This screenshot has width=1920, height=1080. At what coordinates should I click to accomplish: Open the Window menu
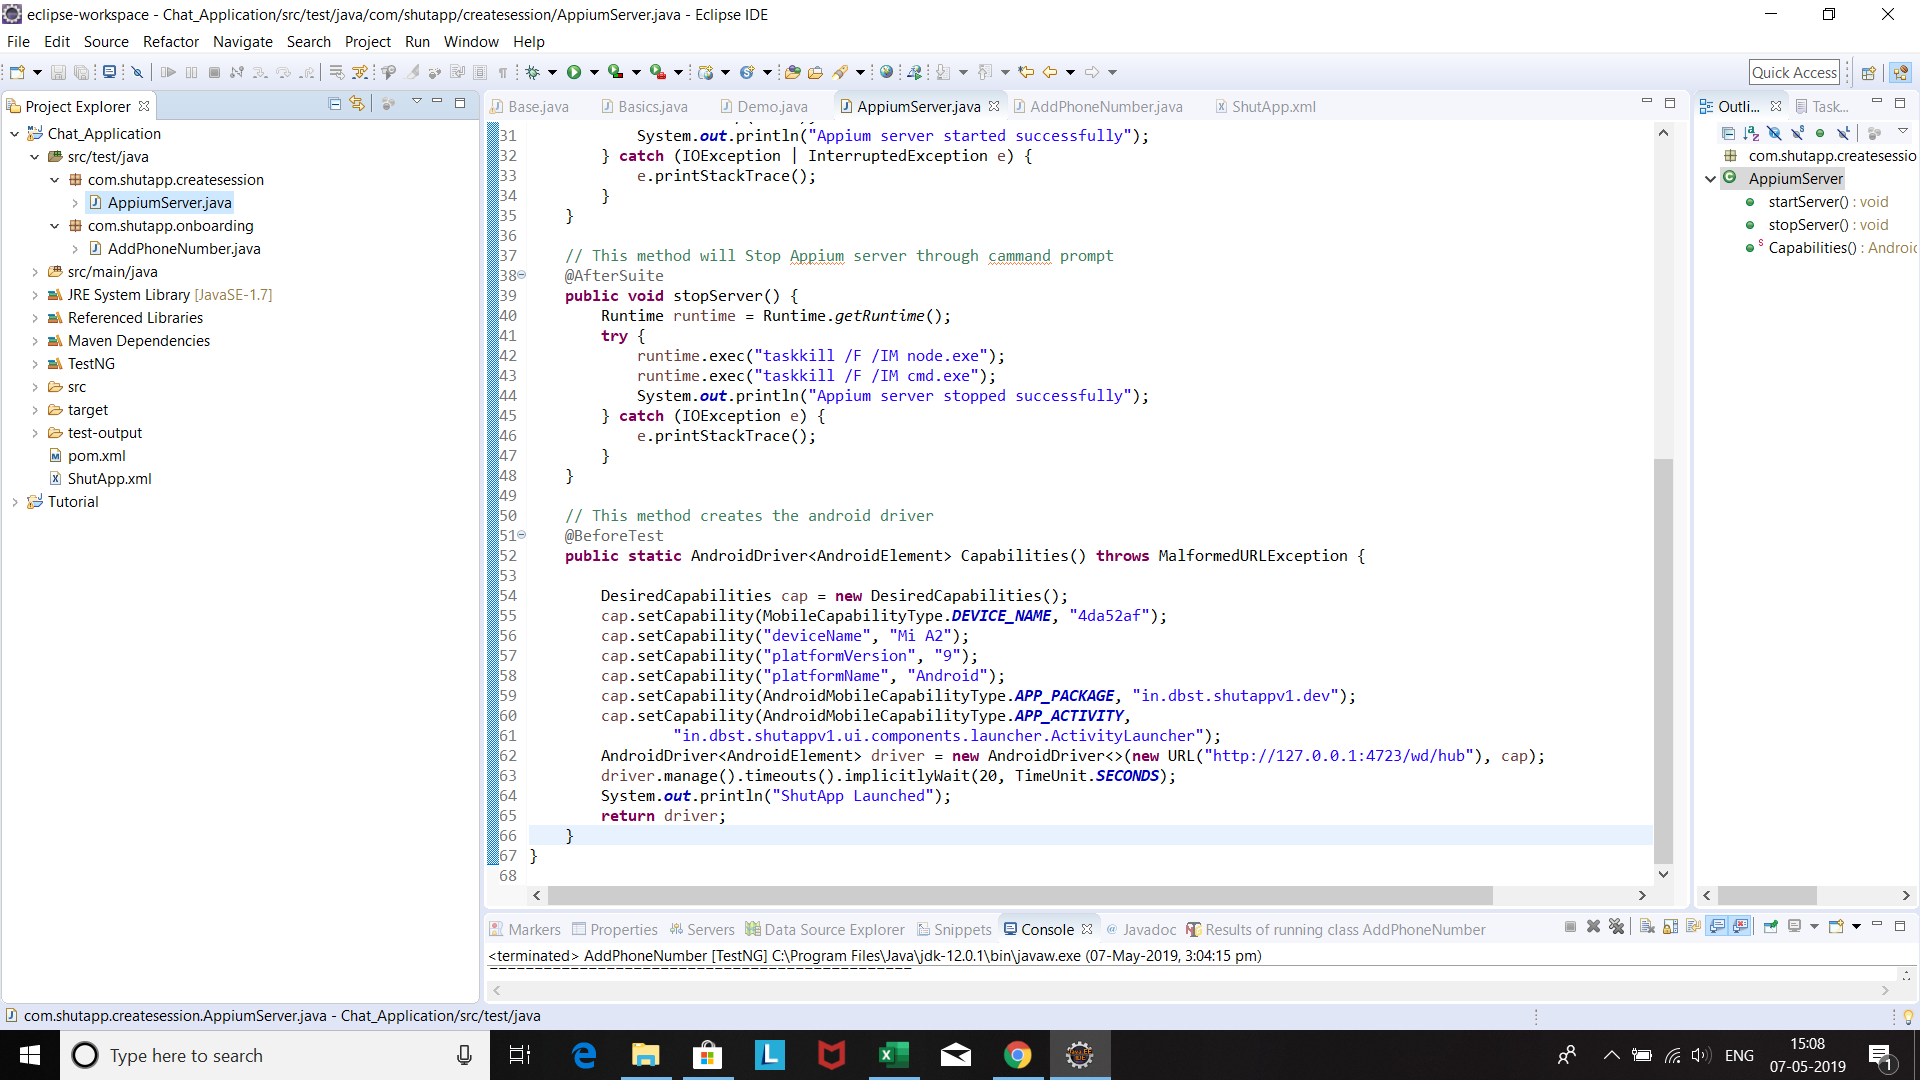tap(469, 41)
